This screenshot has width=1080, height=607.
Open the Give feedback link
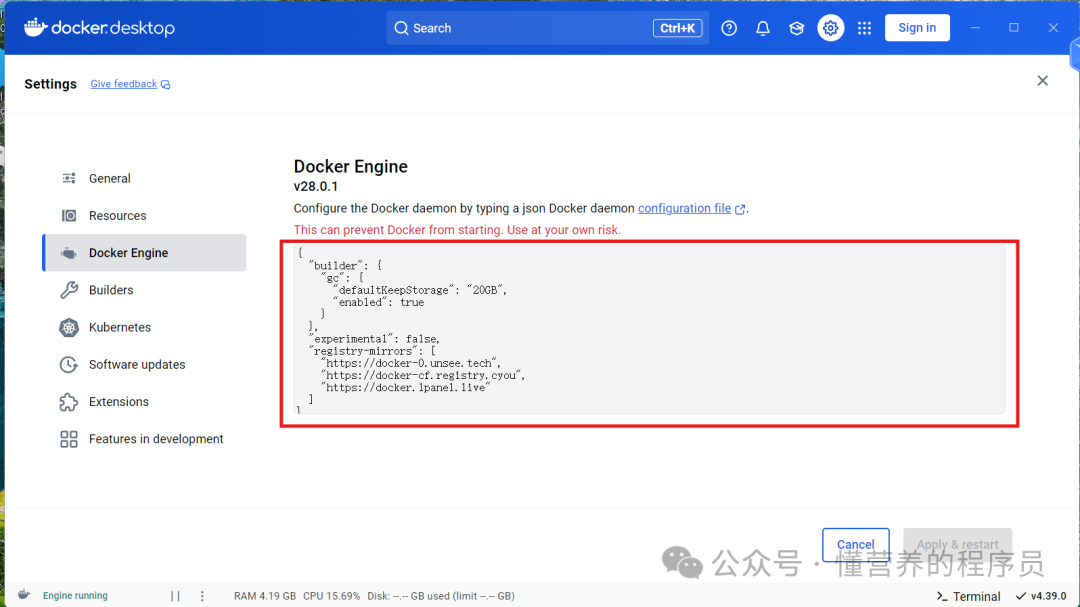(x=124, y=84)
